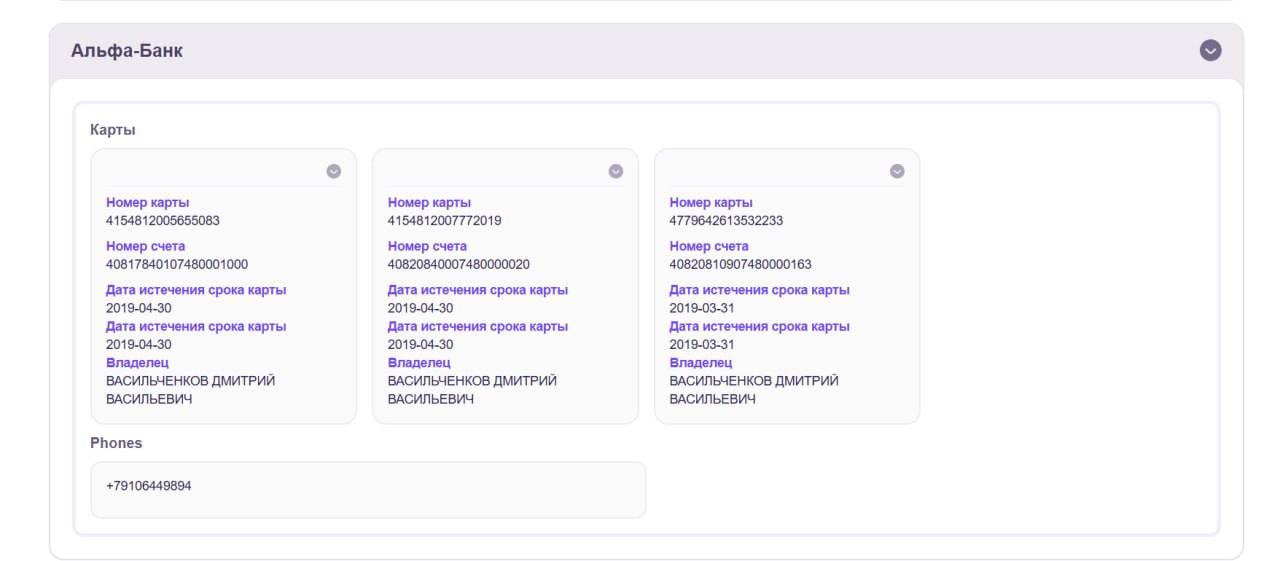
Task: Click the first card's Номер счета label
Action: pos(145,247)
